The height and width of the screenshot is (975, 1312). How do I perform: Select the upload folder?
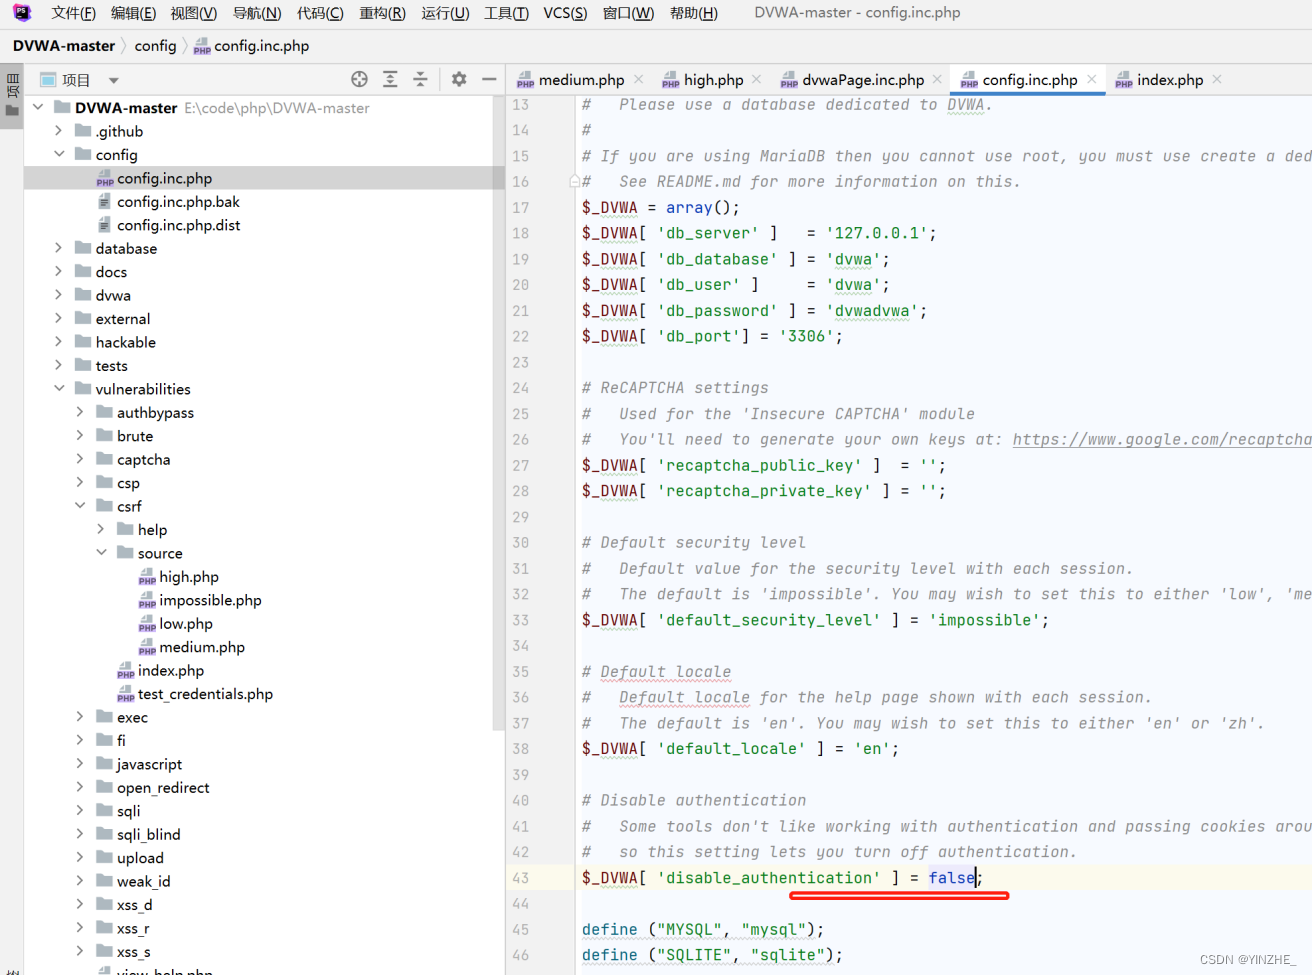point(140,858)
